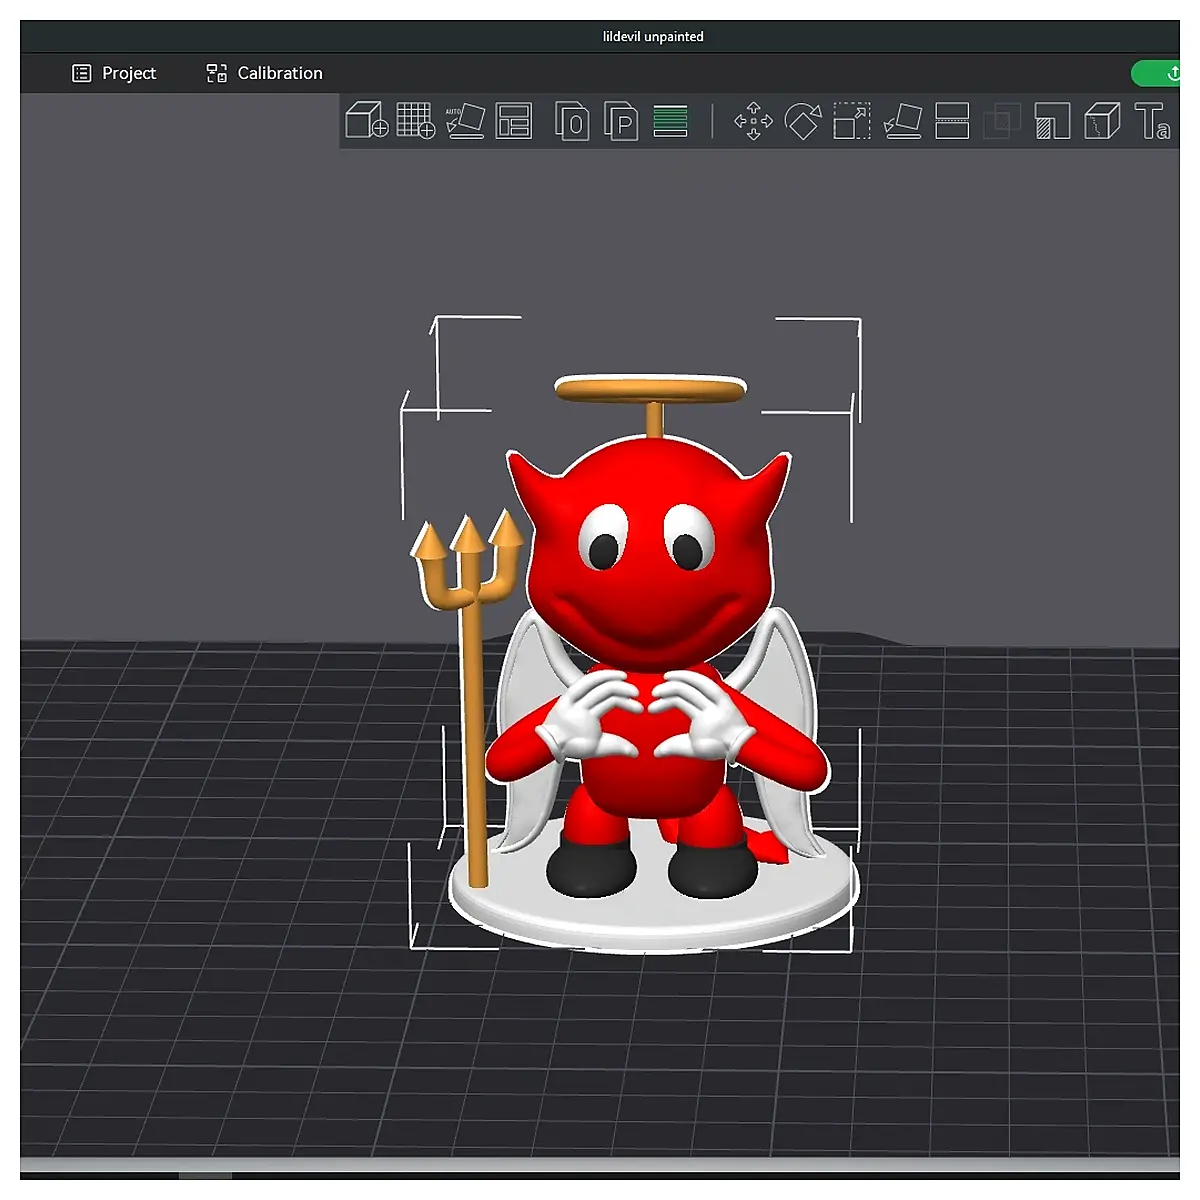Open the Project tab
Image resolution: width=1200 pixels, height=1200 pixels.
114,73
